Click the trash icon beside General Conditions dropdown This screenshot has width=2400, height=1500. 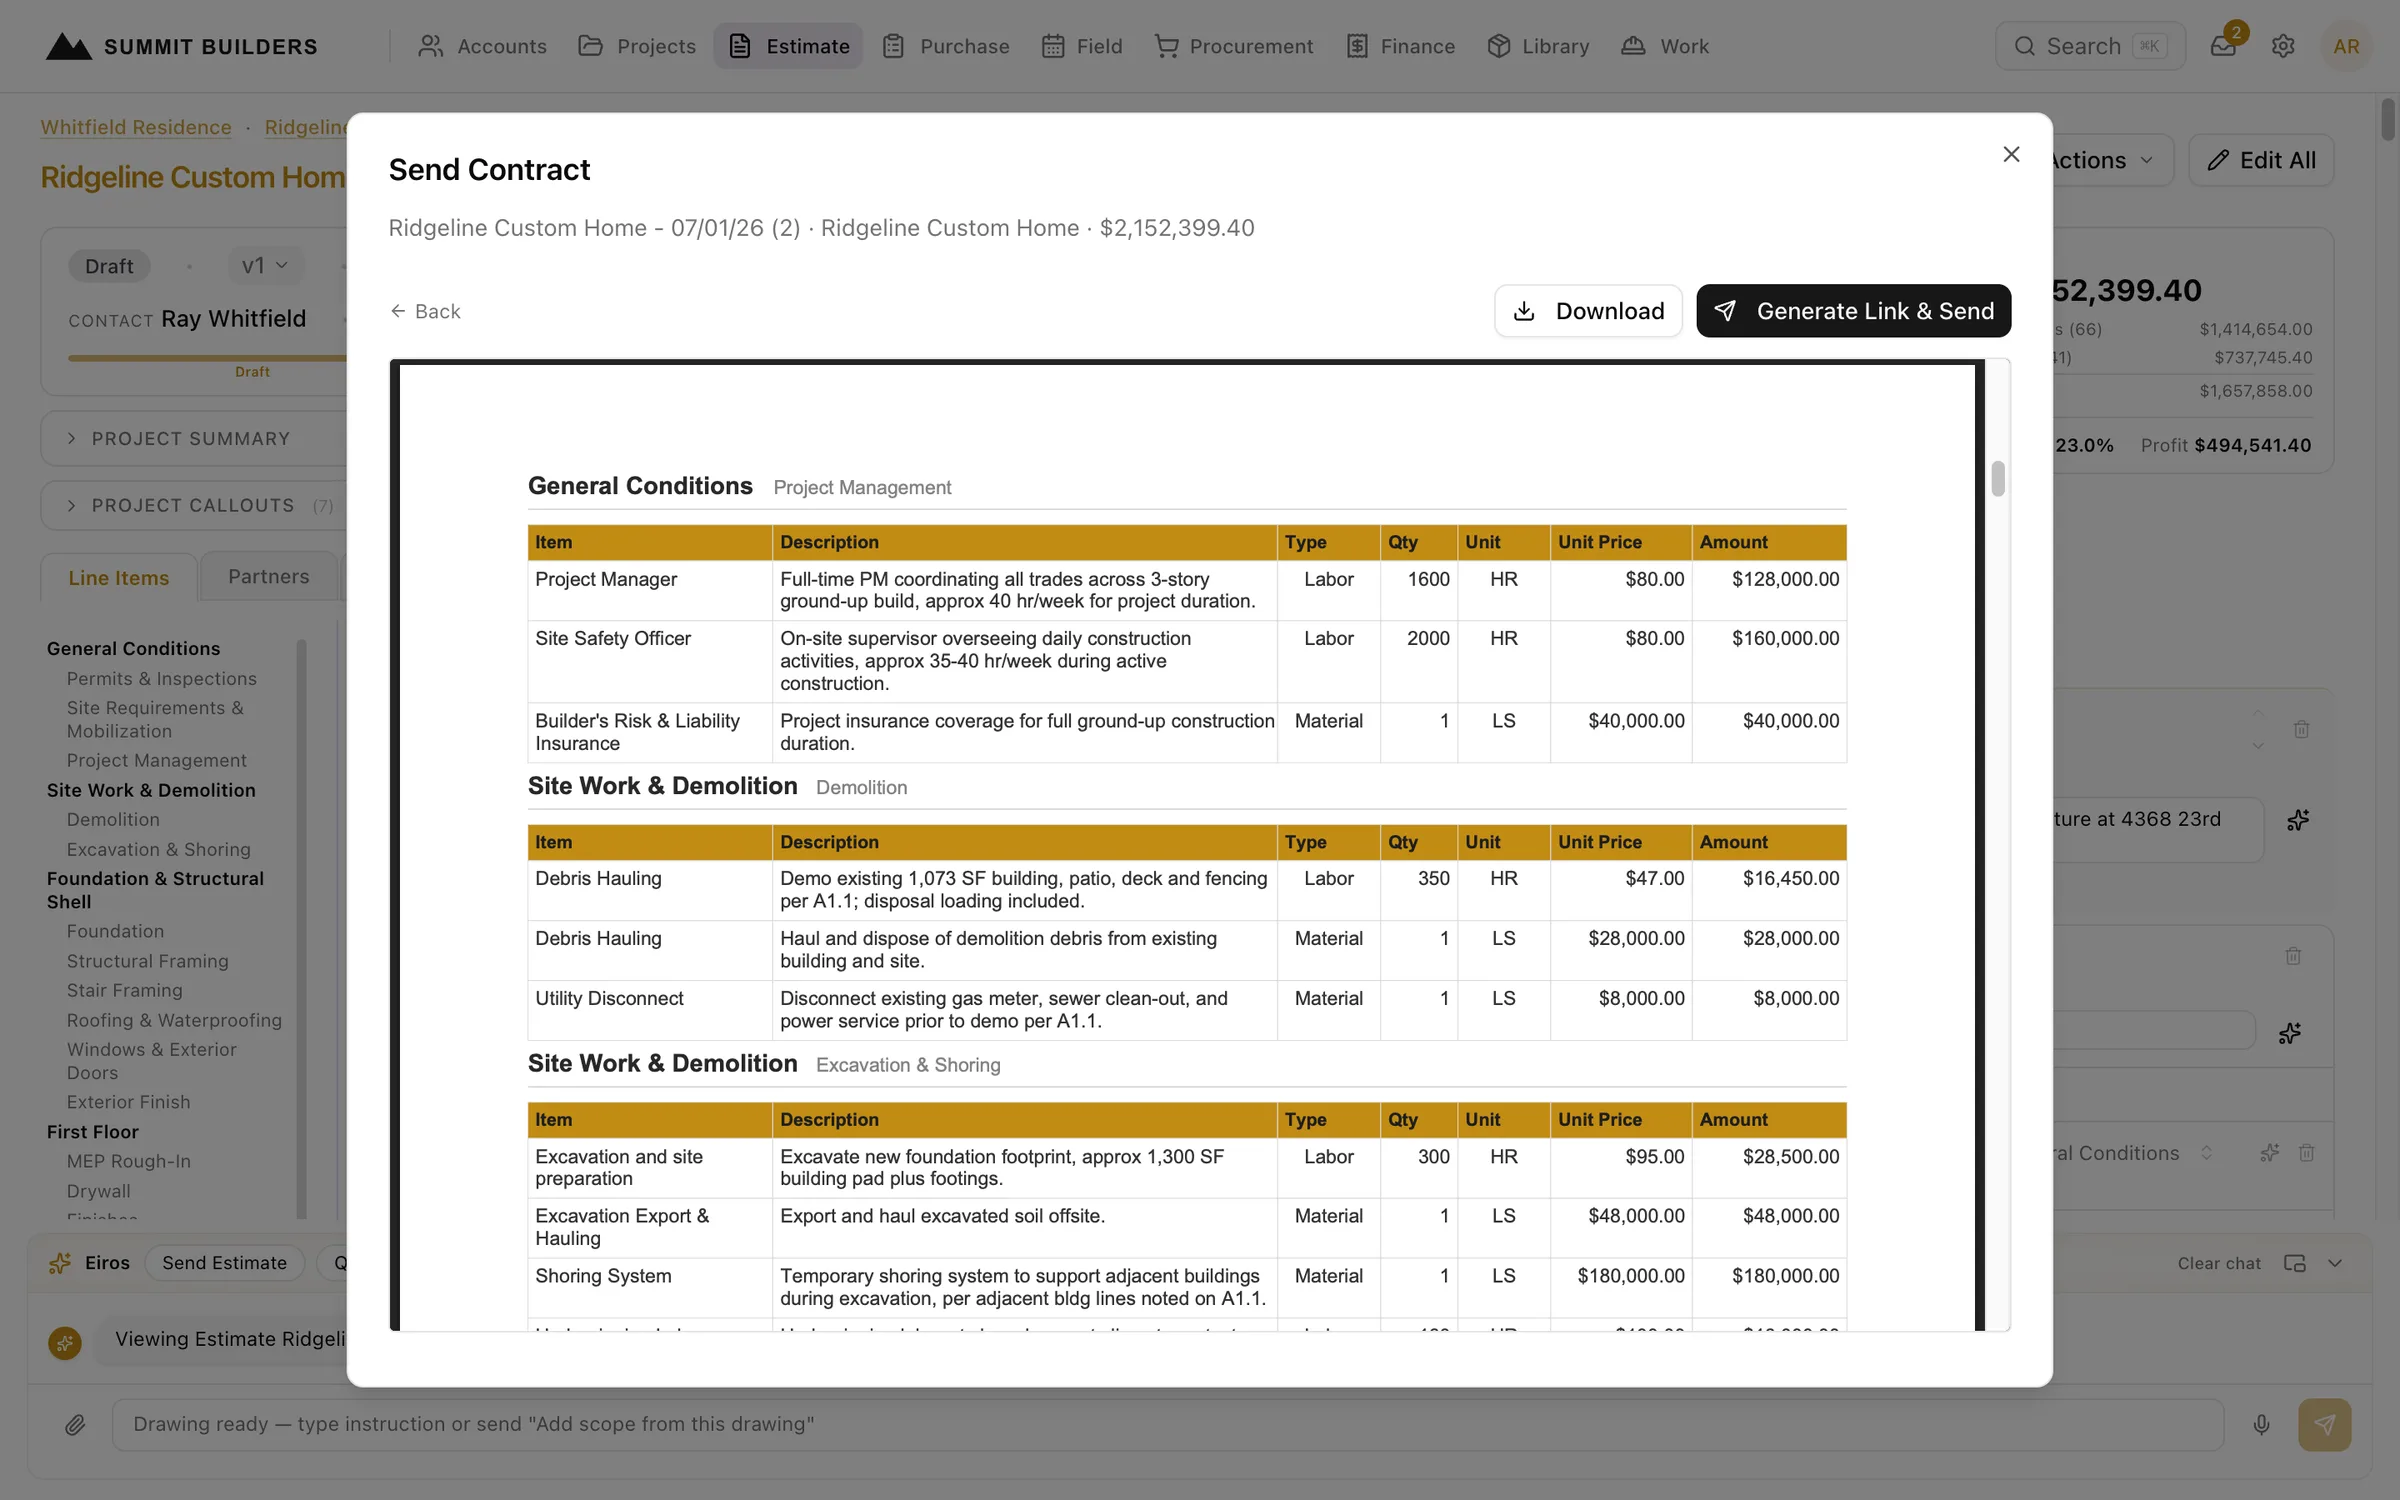tap(2307, 1153)
